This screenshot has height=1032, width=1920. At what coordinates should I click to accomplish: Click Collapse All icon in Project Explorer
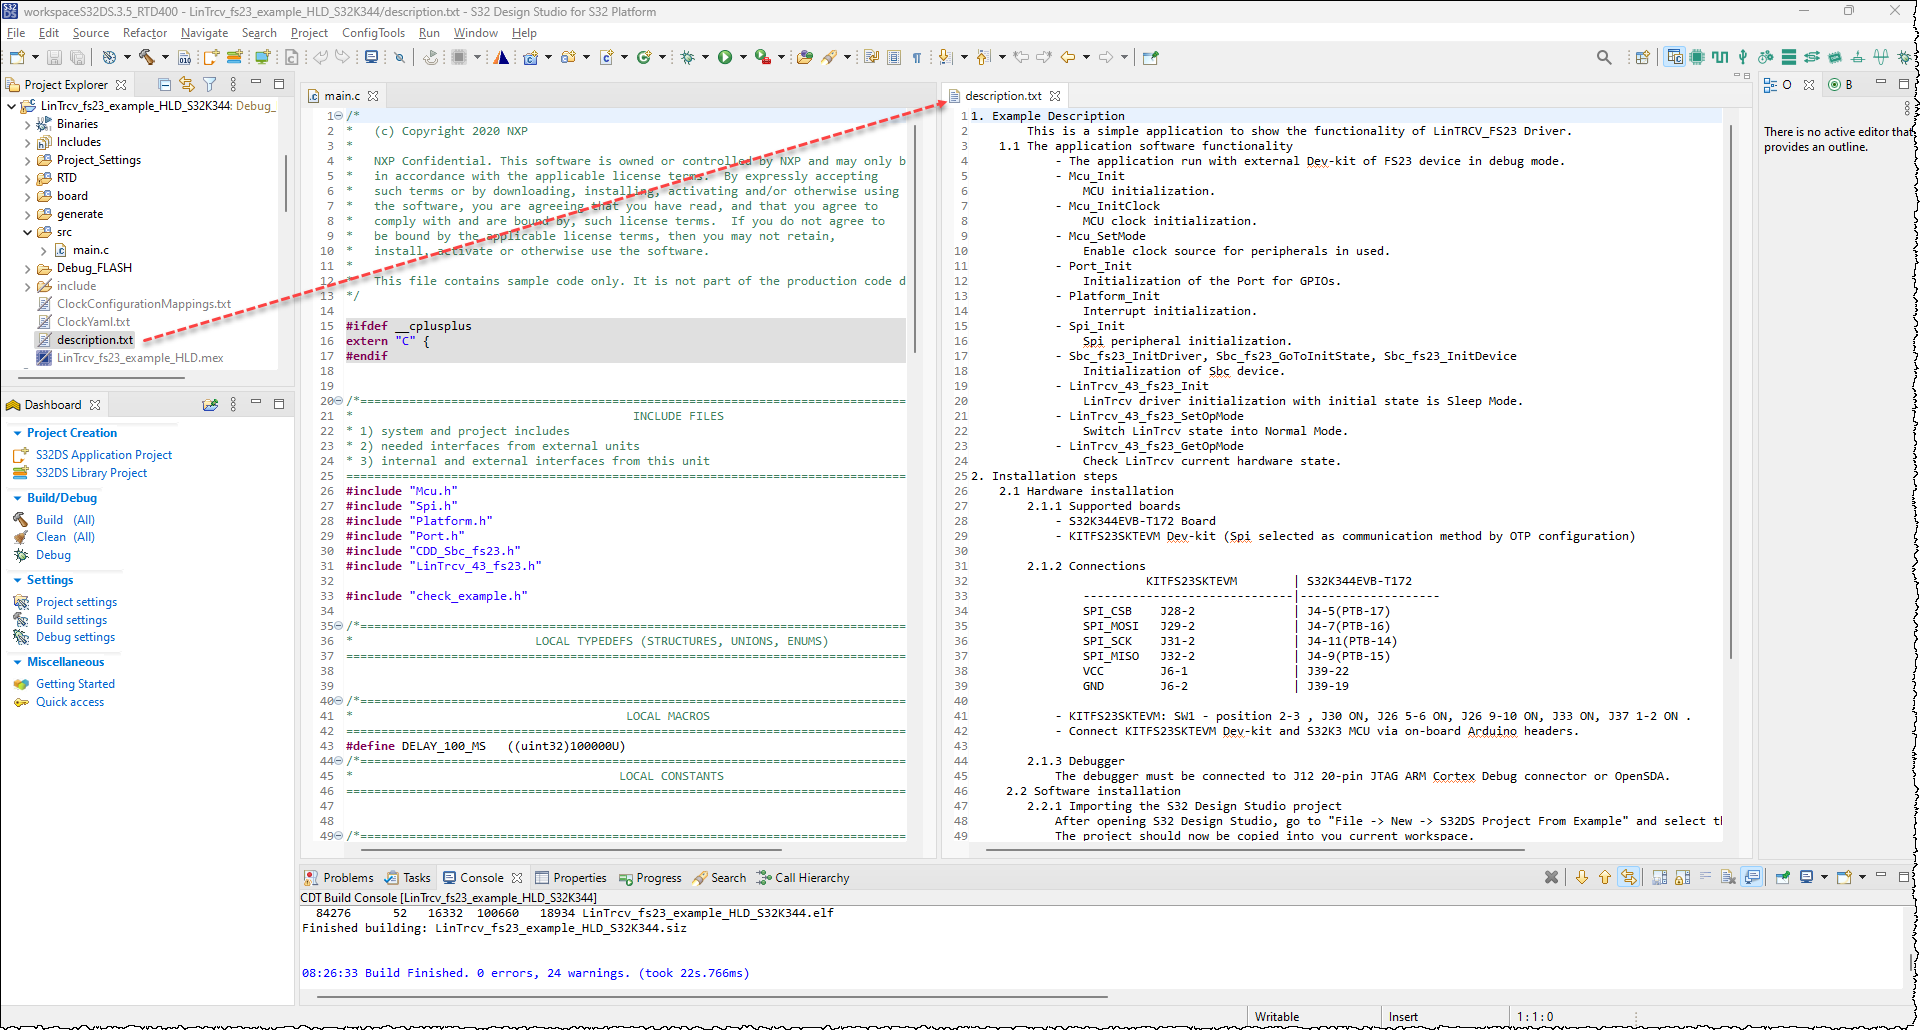tap(165, 84)
